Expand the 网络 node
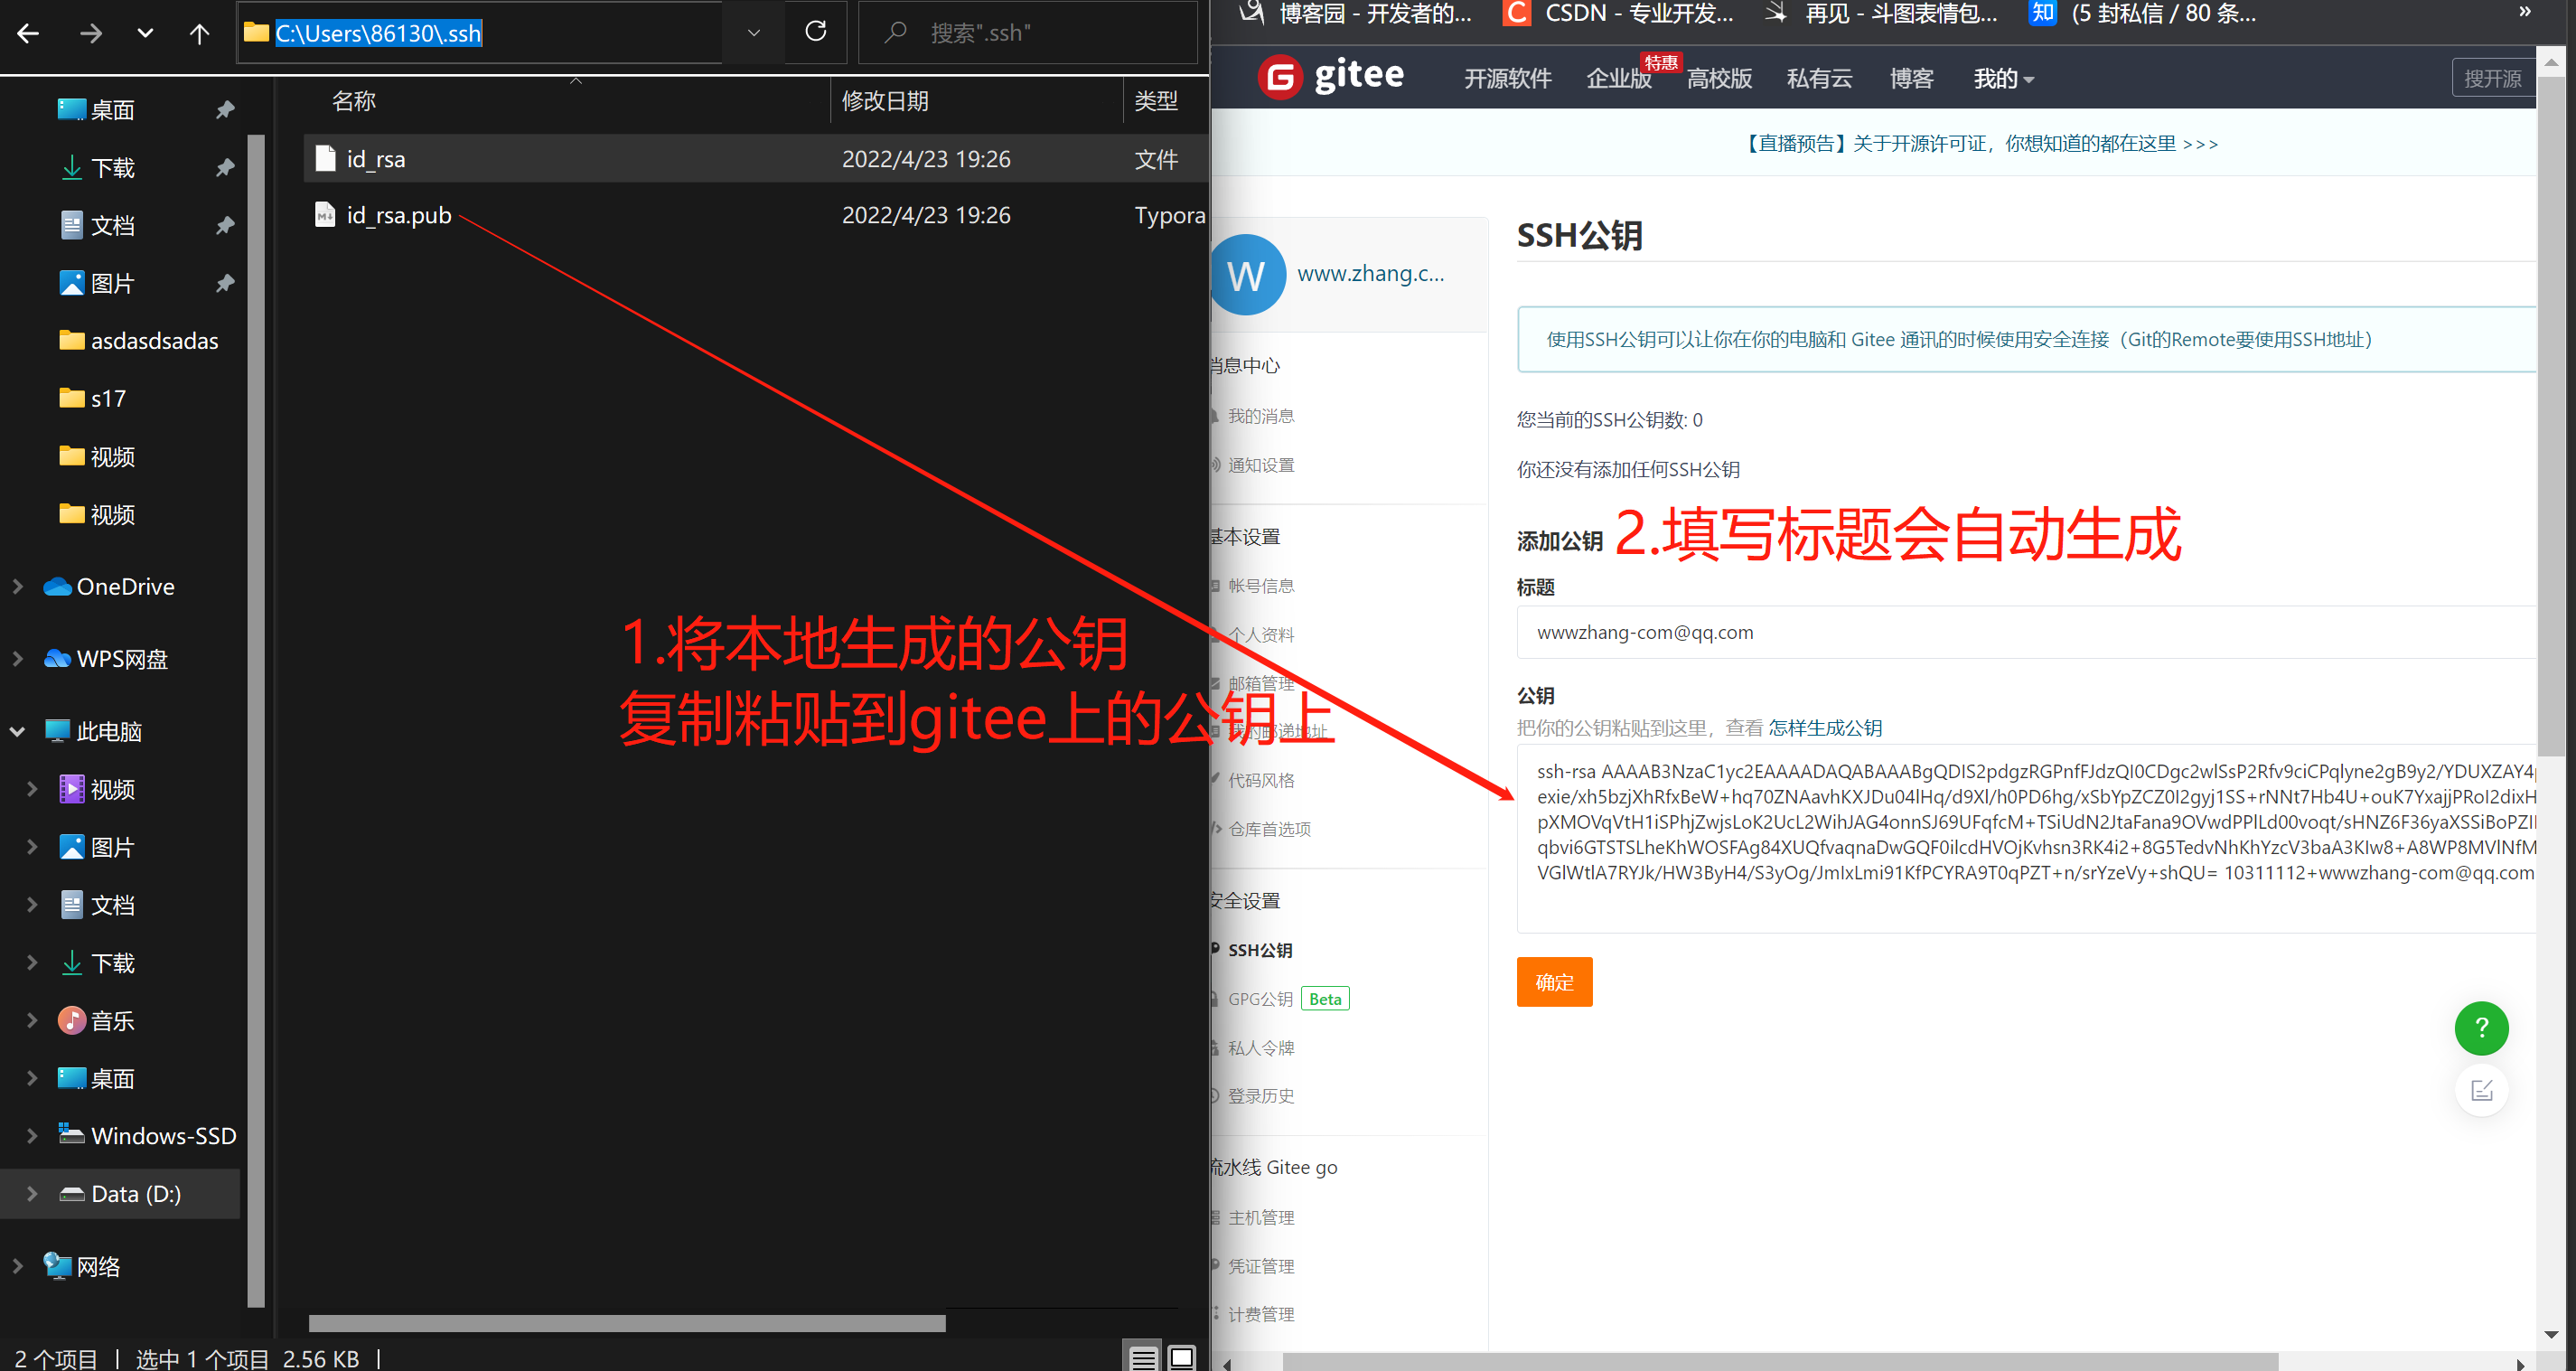 pos(17,1266)
